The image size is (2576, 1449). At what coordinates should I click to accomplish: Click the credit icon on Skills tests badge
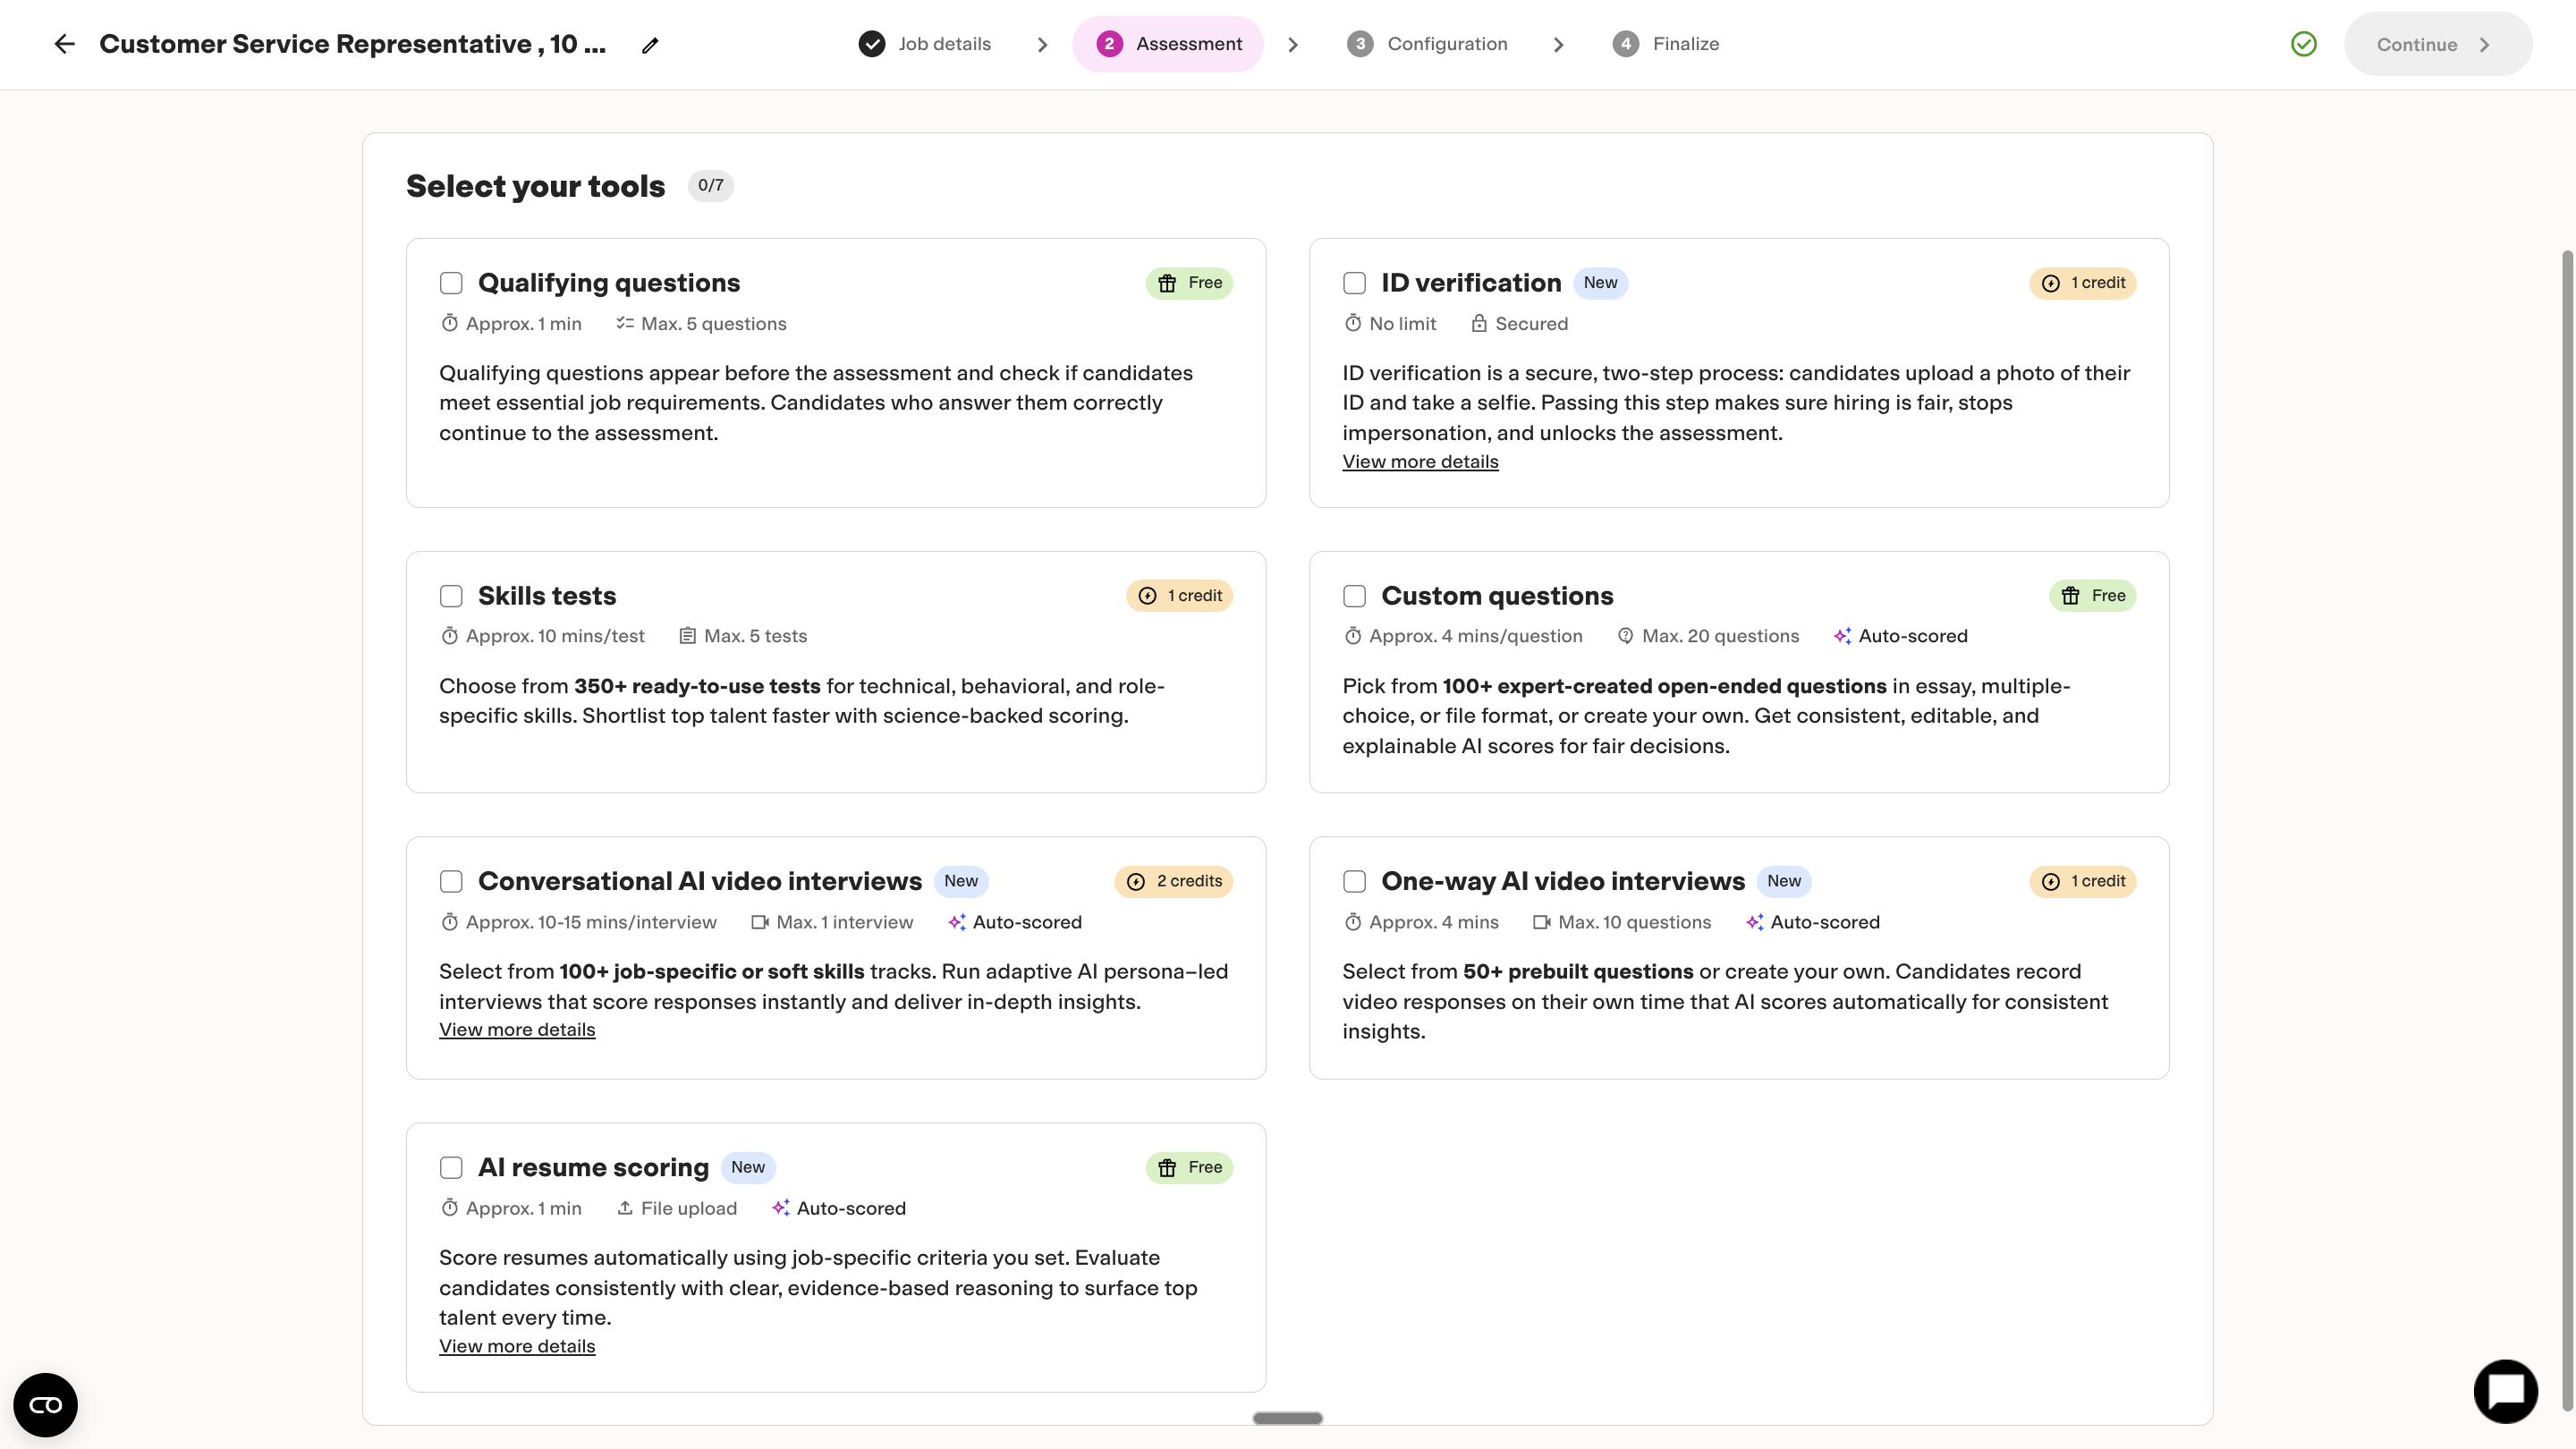click(x=1148, y=596)
